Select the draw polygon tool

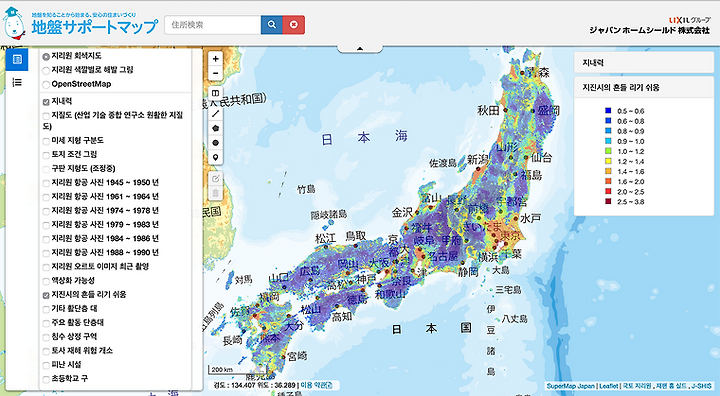click(215, 128)
